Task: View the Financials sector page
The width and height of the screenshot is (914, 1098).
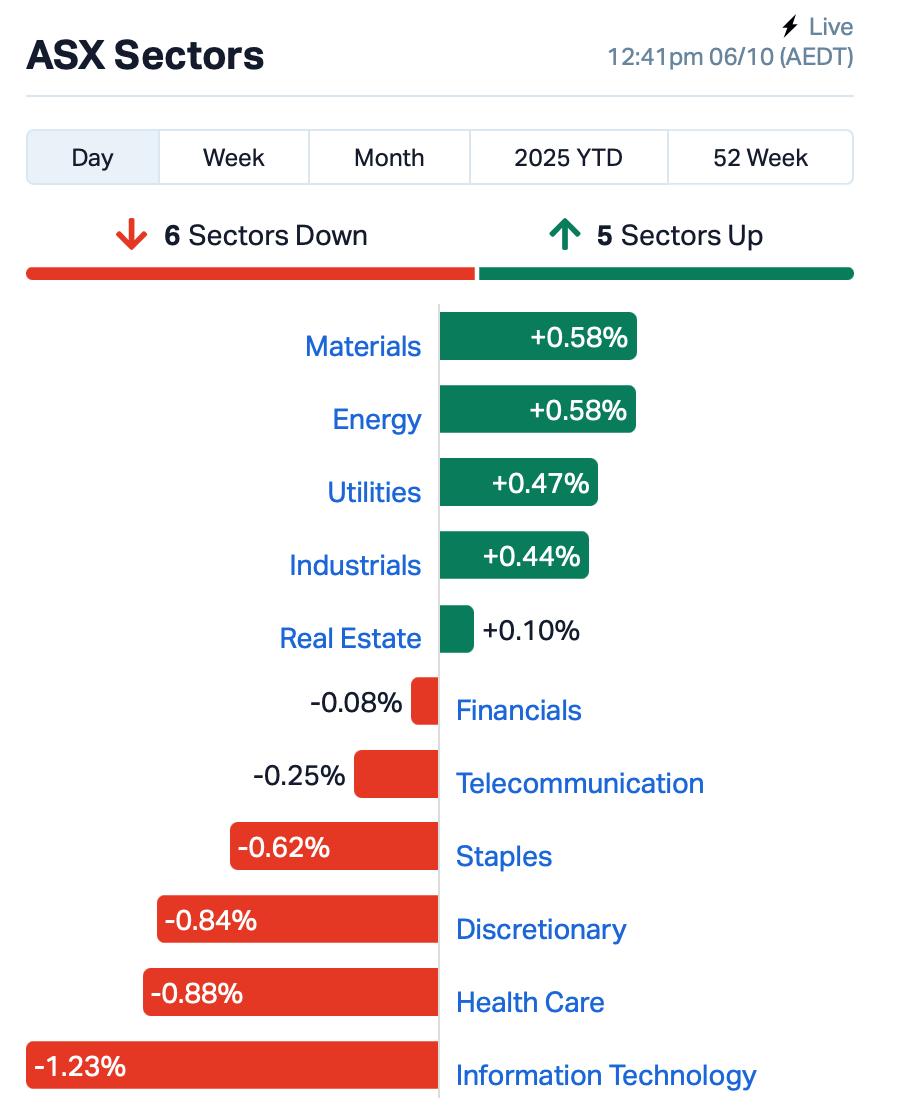Action: (518, 711)
